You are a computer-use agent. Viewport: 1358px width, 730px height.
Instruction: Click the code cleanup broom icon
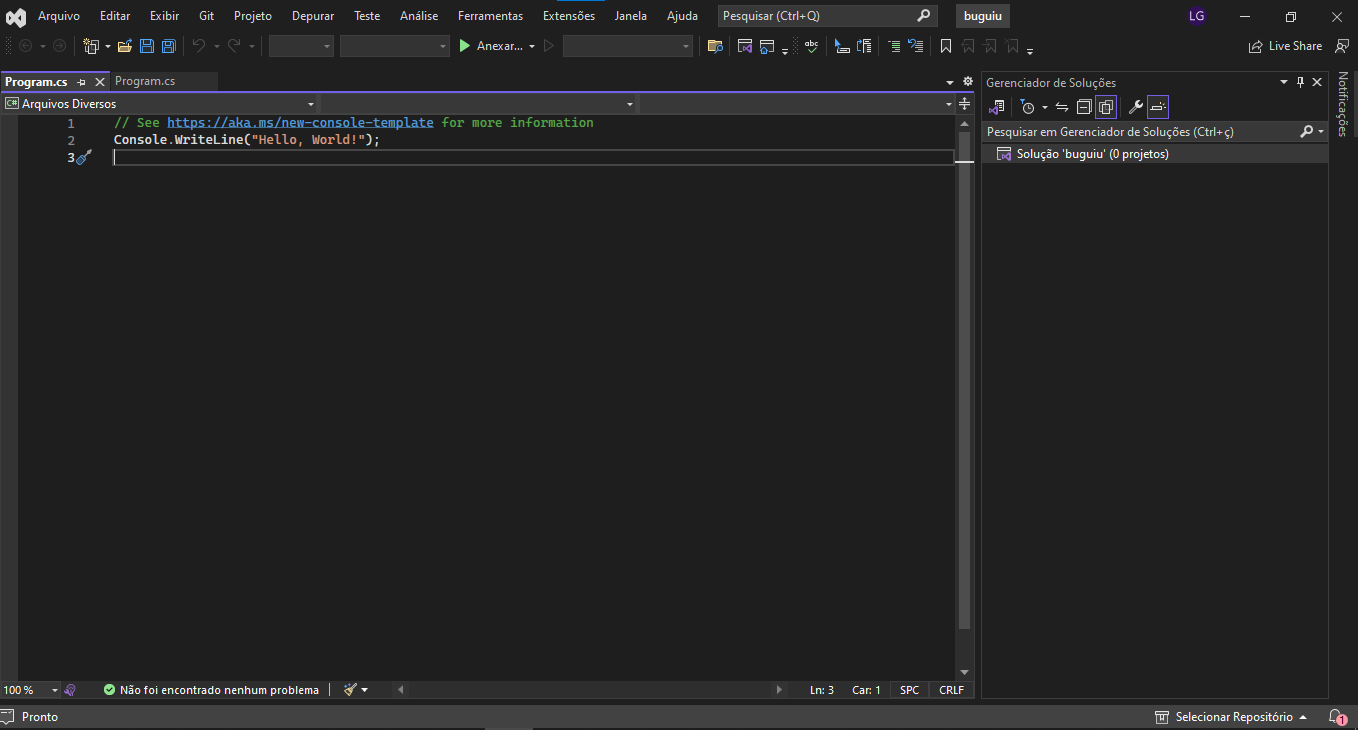coord(350,690)
